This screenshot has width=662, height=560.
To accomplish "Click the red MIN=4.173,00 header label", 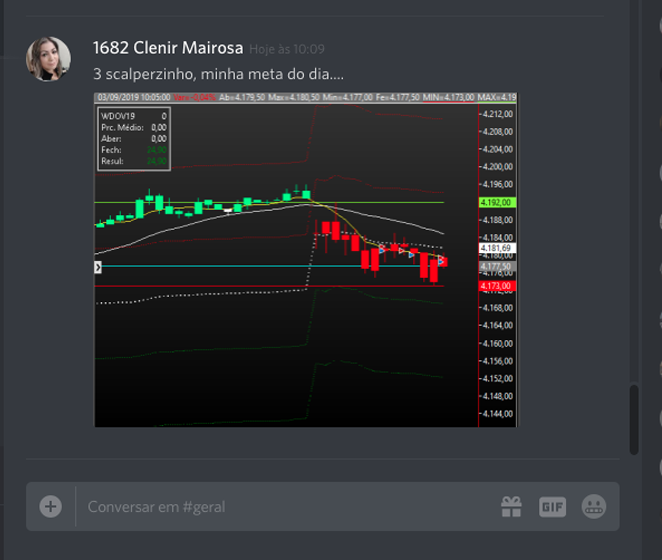I will click(x=444, y=98).
